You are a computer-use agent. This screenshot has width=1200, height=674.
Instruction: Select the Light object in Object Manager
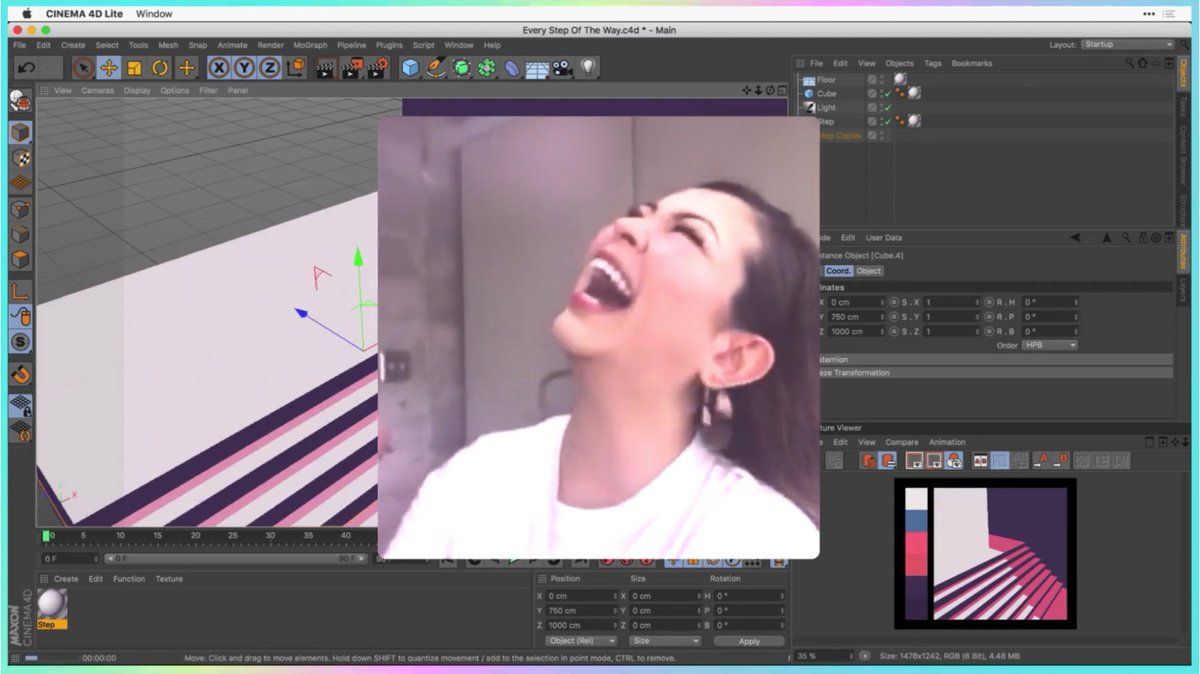tap(826, 108)
